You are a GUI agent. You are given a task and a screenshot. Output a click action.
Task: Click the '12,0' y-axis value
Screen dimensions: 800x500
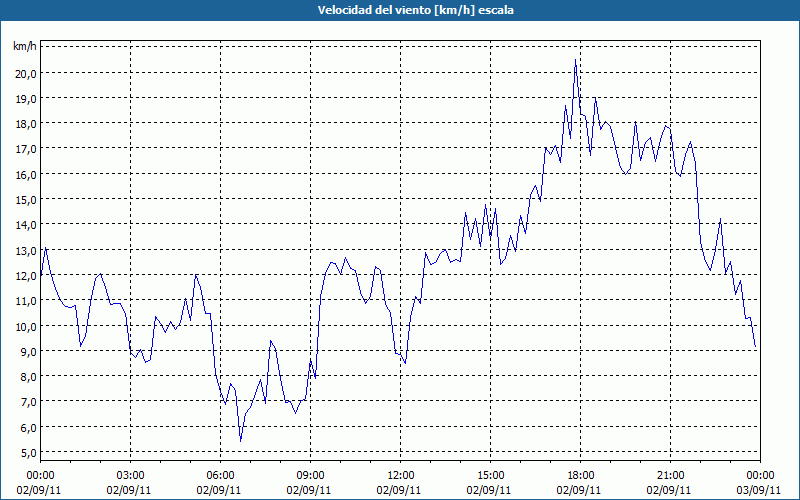pyautogui.click(x=27, y=276)
